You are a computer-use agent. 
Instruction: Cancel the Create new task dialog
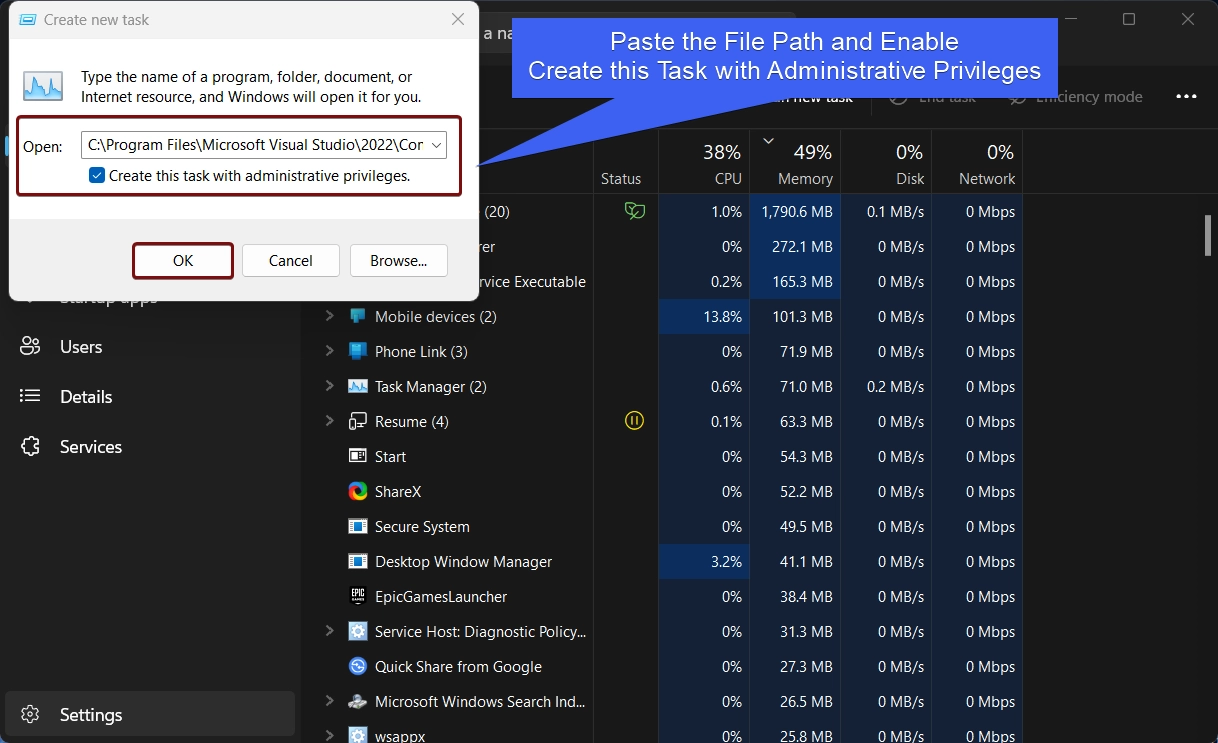pyautogui.click(x=291, y=260)
